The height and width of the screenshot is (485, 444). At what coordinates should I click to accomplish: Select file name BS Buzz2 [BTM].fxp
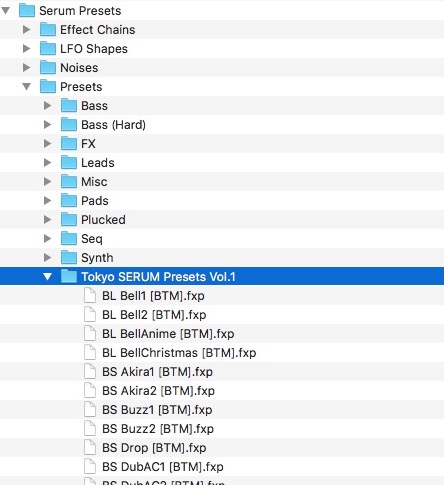[158, 429]
